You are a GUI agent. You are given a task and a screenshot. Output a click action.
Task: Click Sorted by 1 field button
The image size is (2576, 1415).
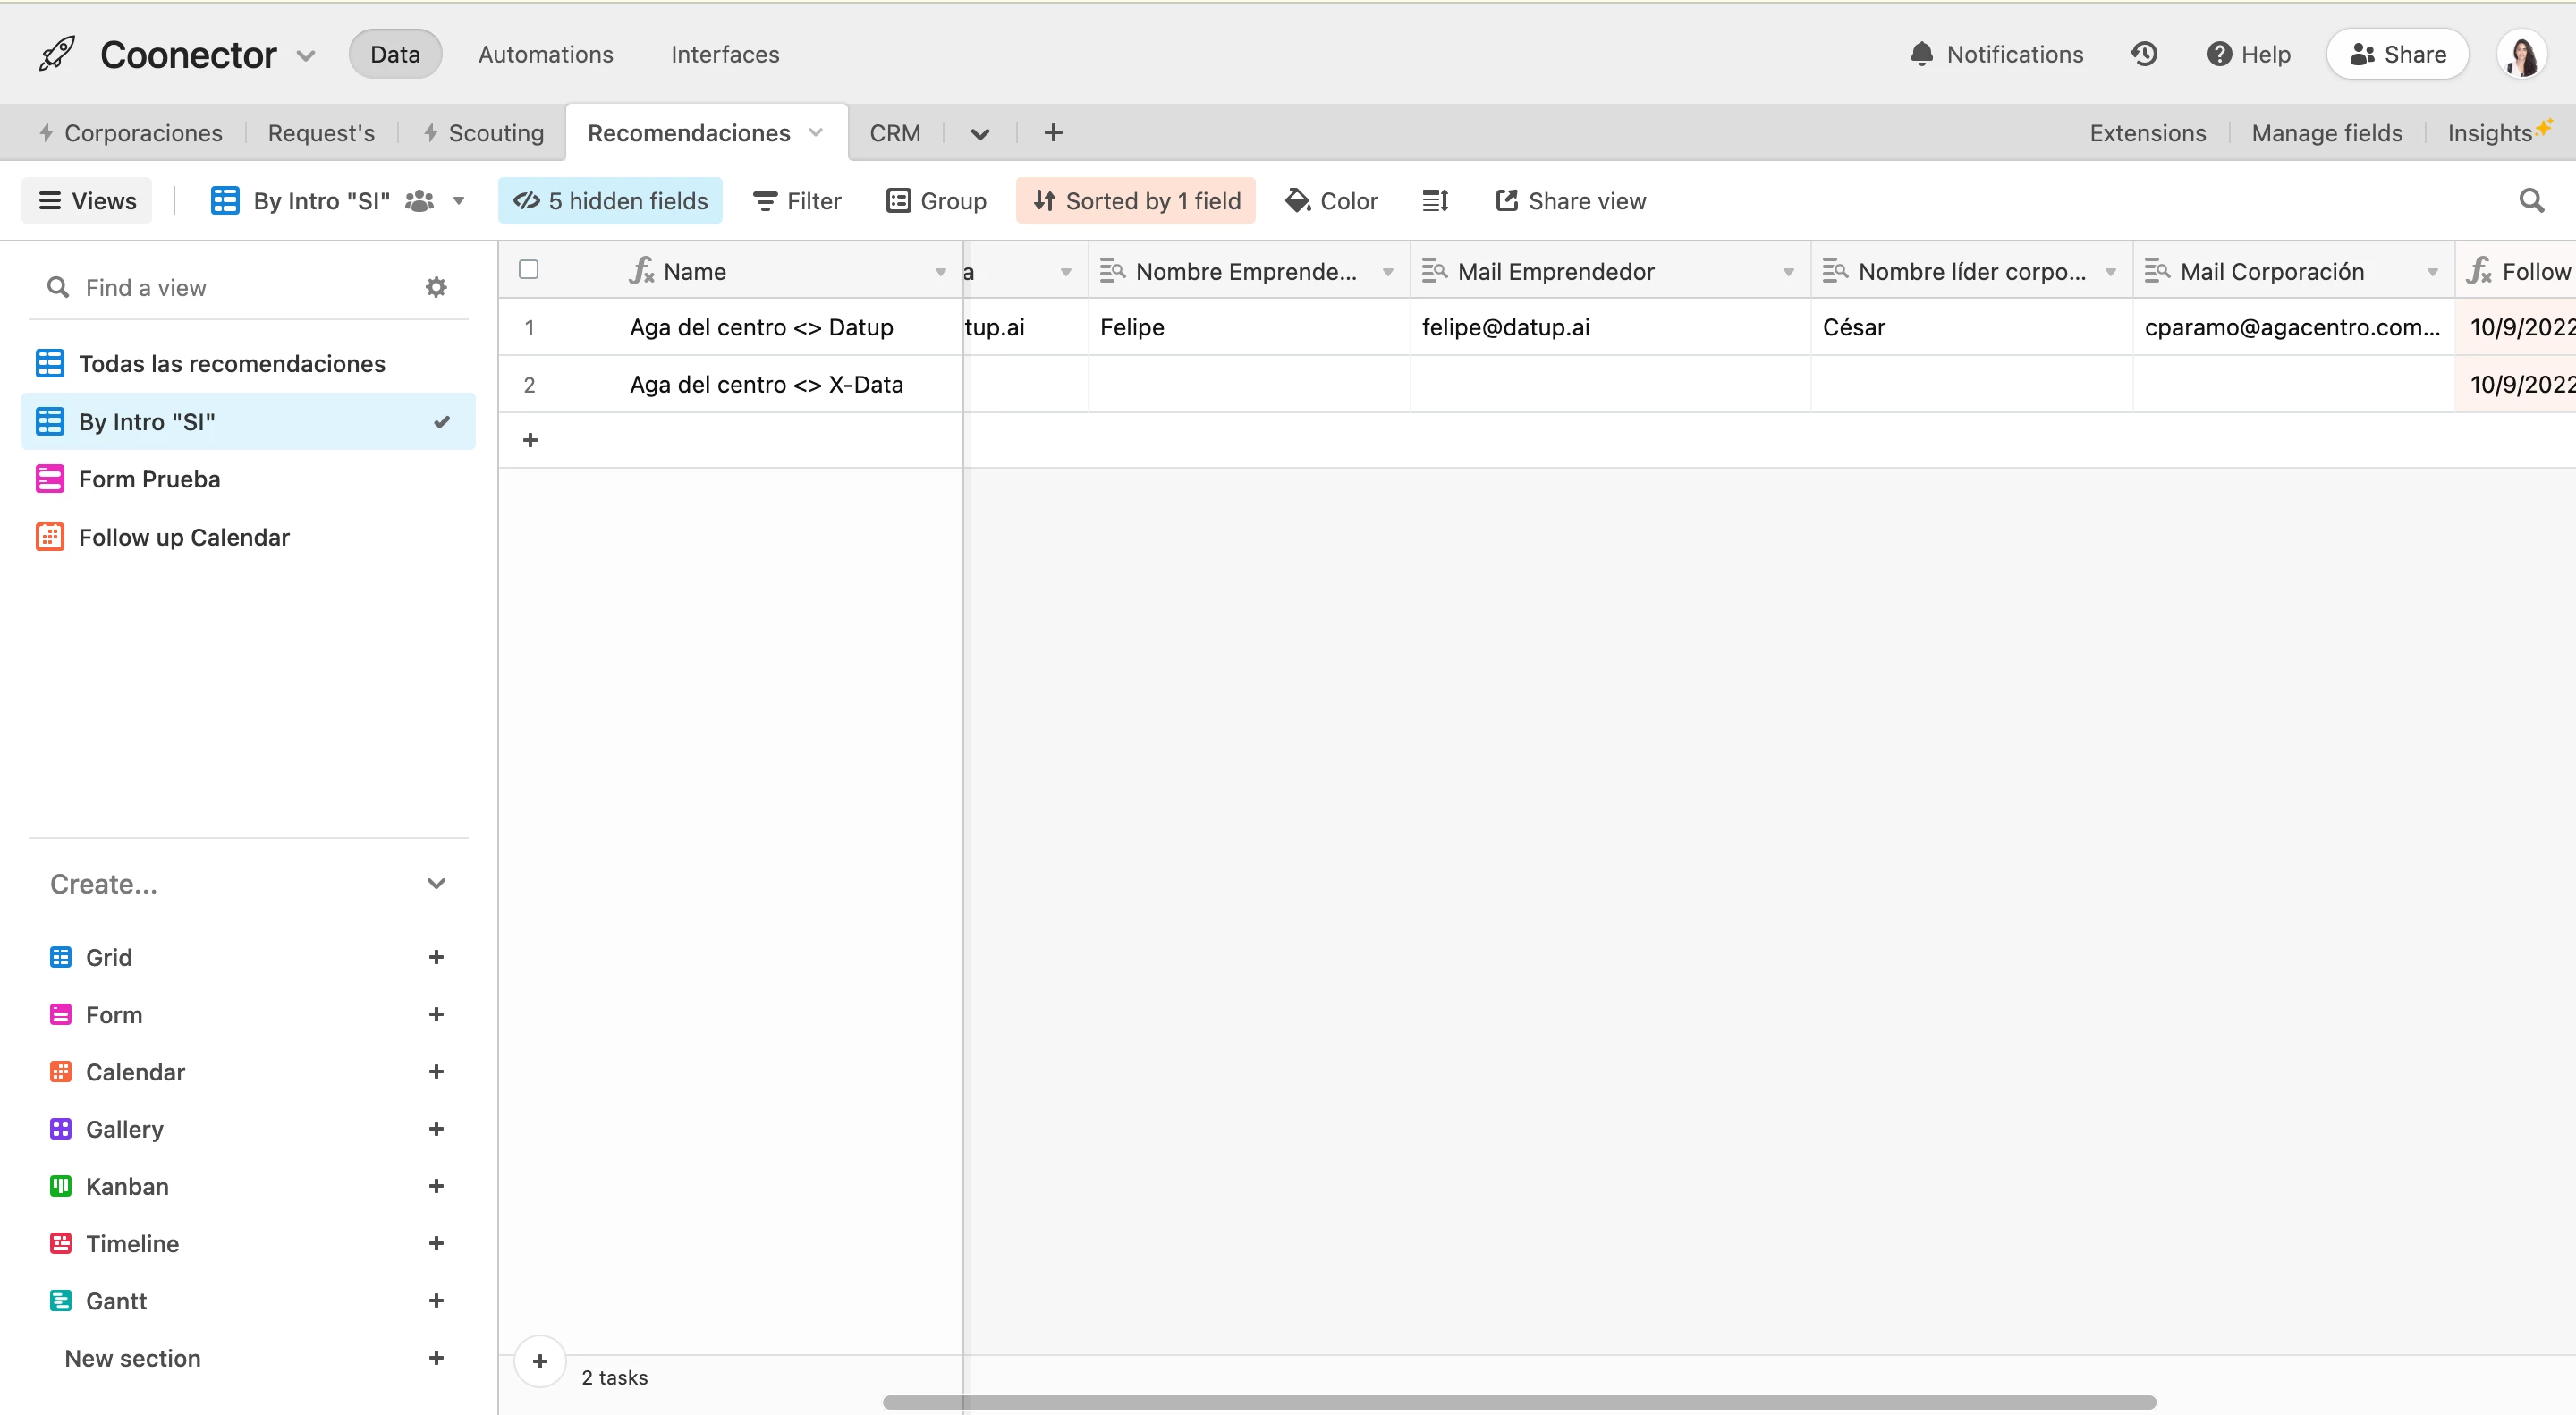[1136, 201]
